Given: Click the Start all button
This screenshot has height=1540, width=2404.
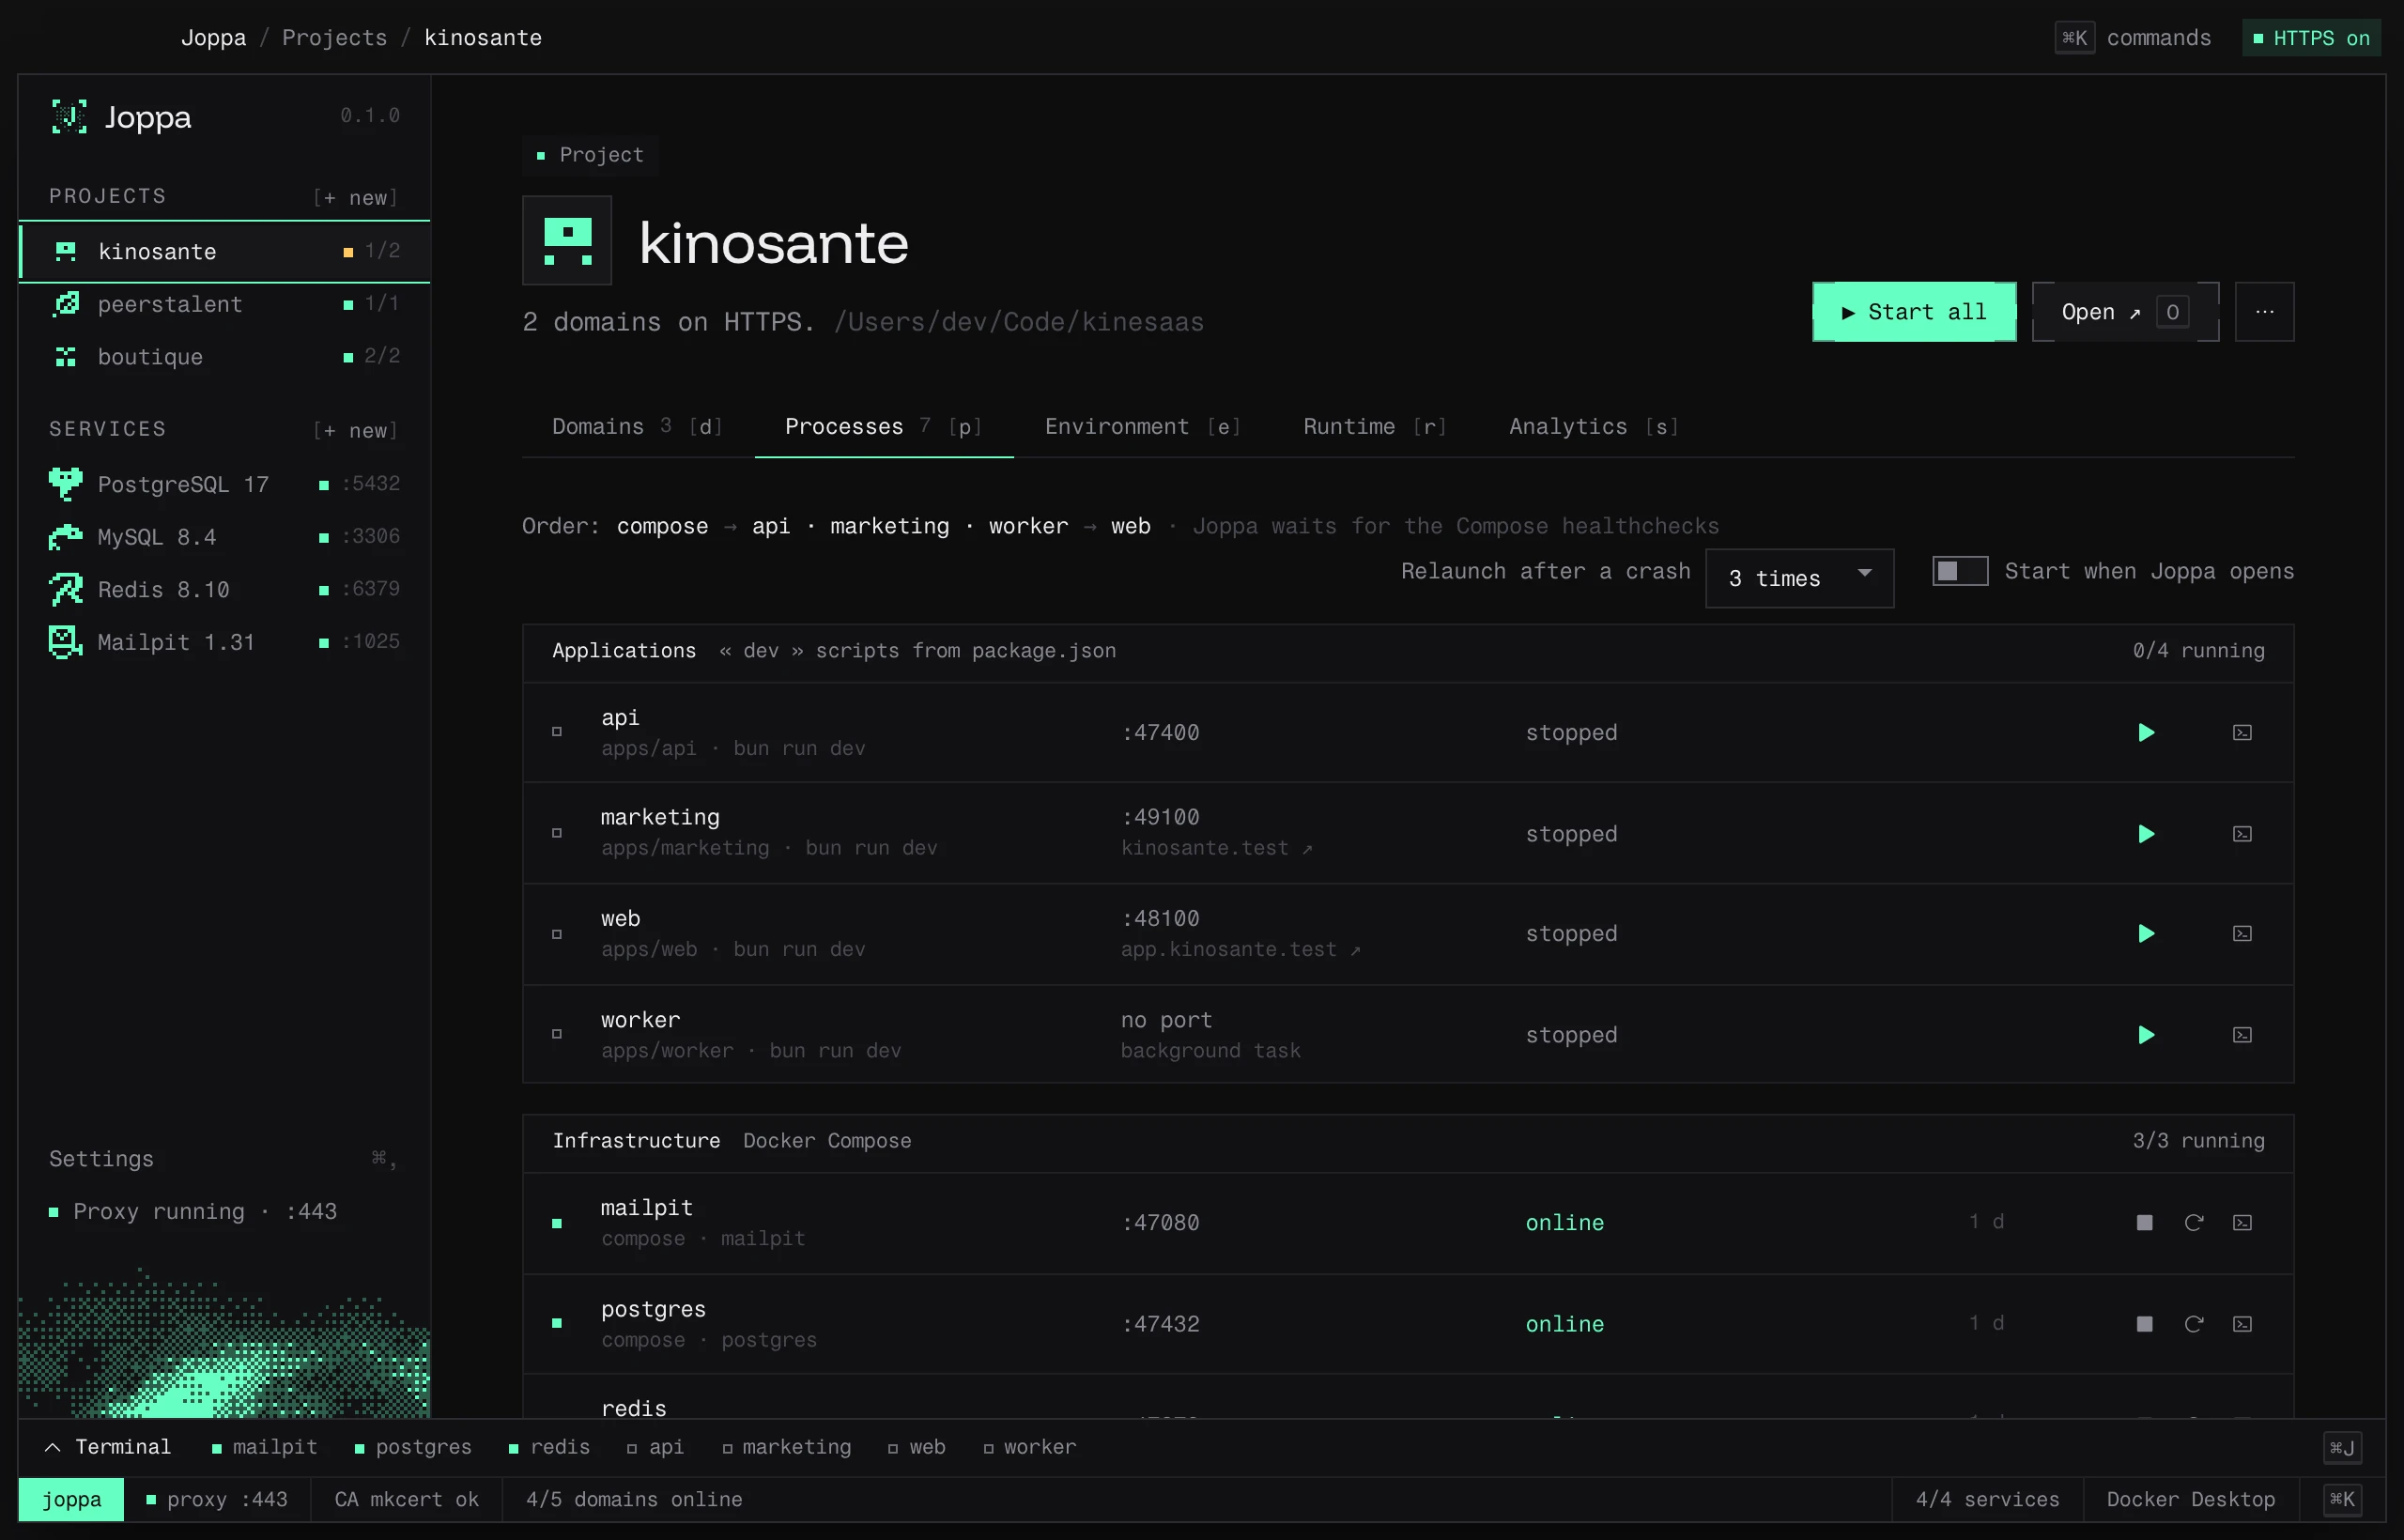Looking at the screenshot, I should pos(1914,312).
